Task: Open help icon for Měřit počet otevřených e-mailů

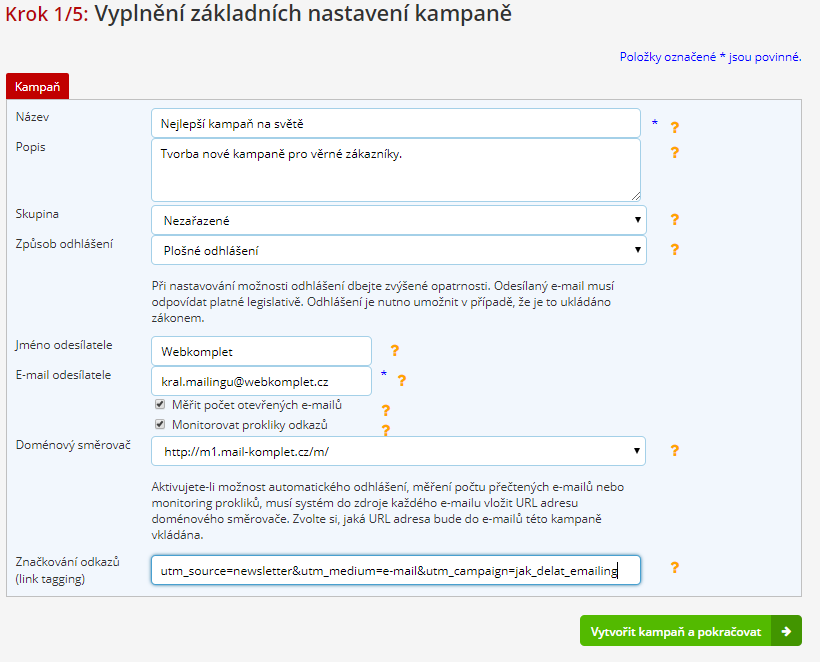Action: (x=385, y=410)
